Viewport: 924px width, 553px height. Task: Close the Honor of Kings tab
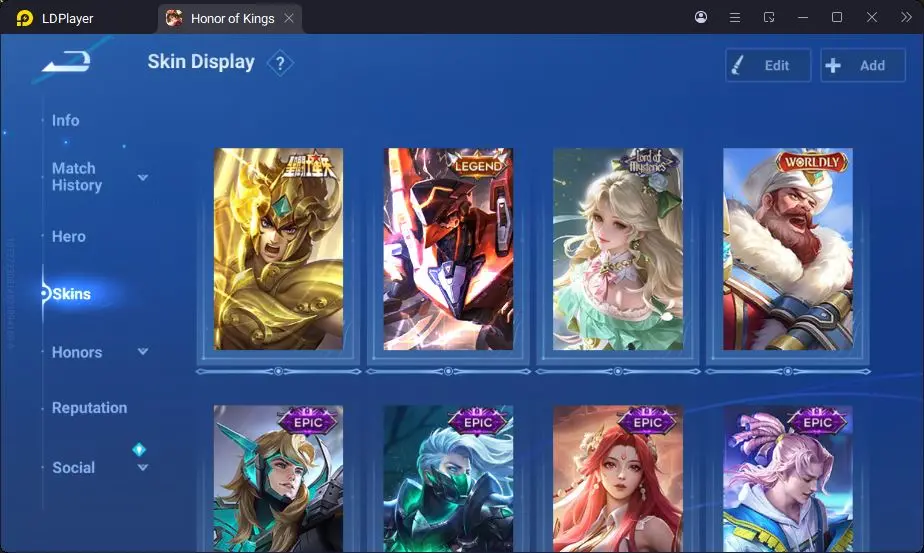289,18
